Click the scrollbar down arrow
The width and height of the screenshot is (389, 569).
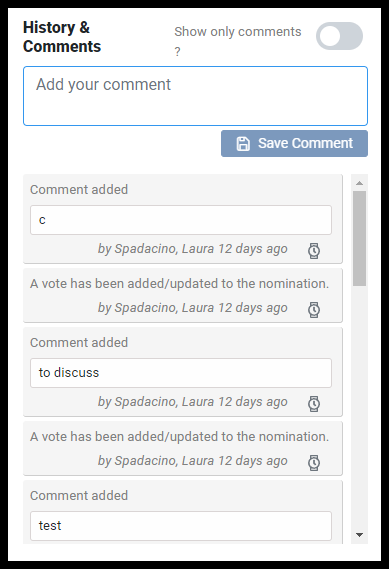click(x=360, y=535)
